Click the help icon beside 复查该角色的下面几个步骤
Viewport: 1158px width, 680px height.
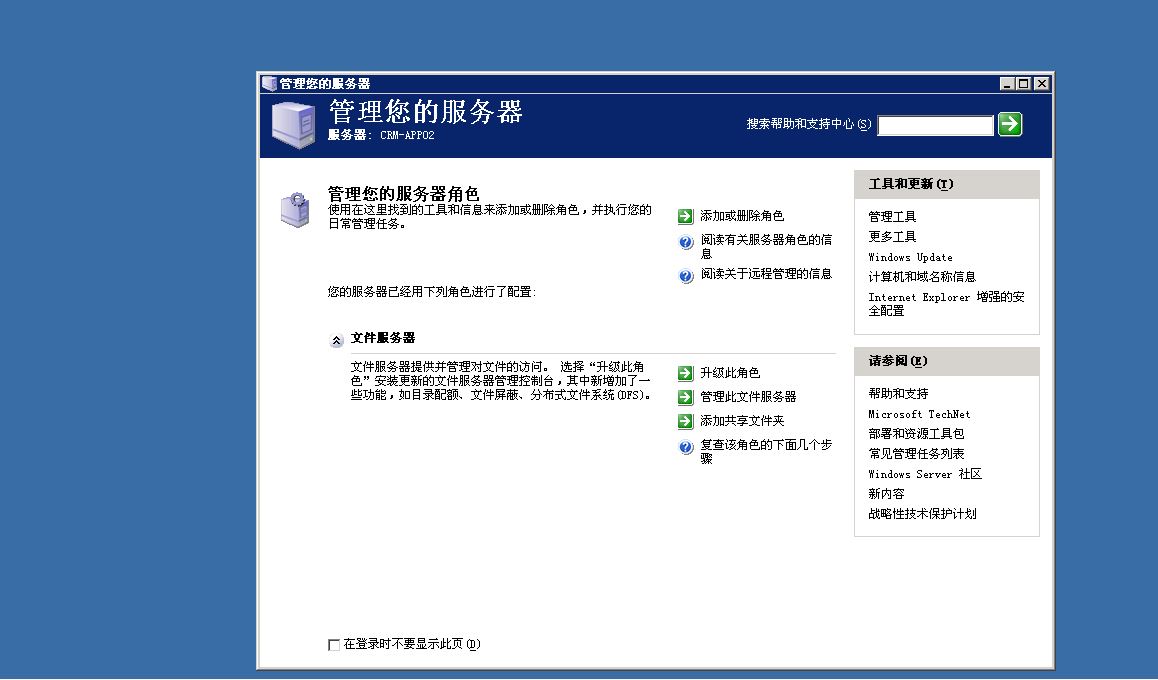(686, 447)
